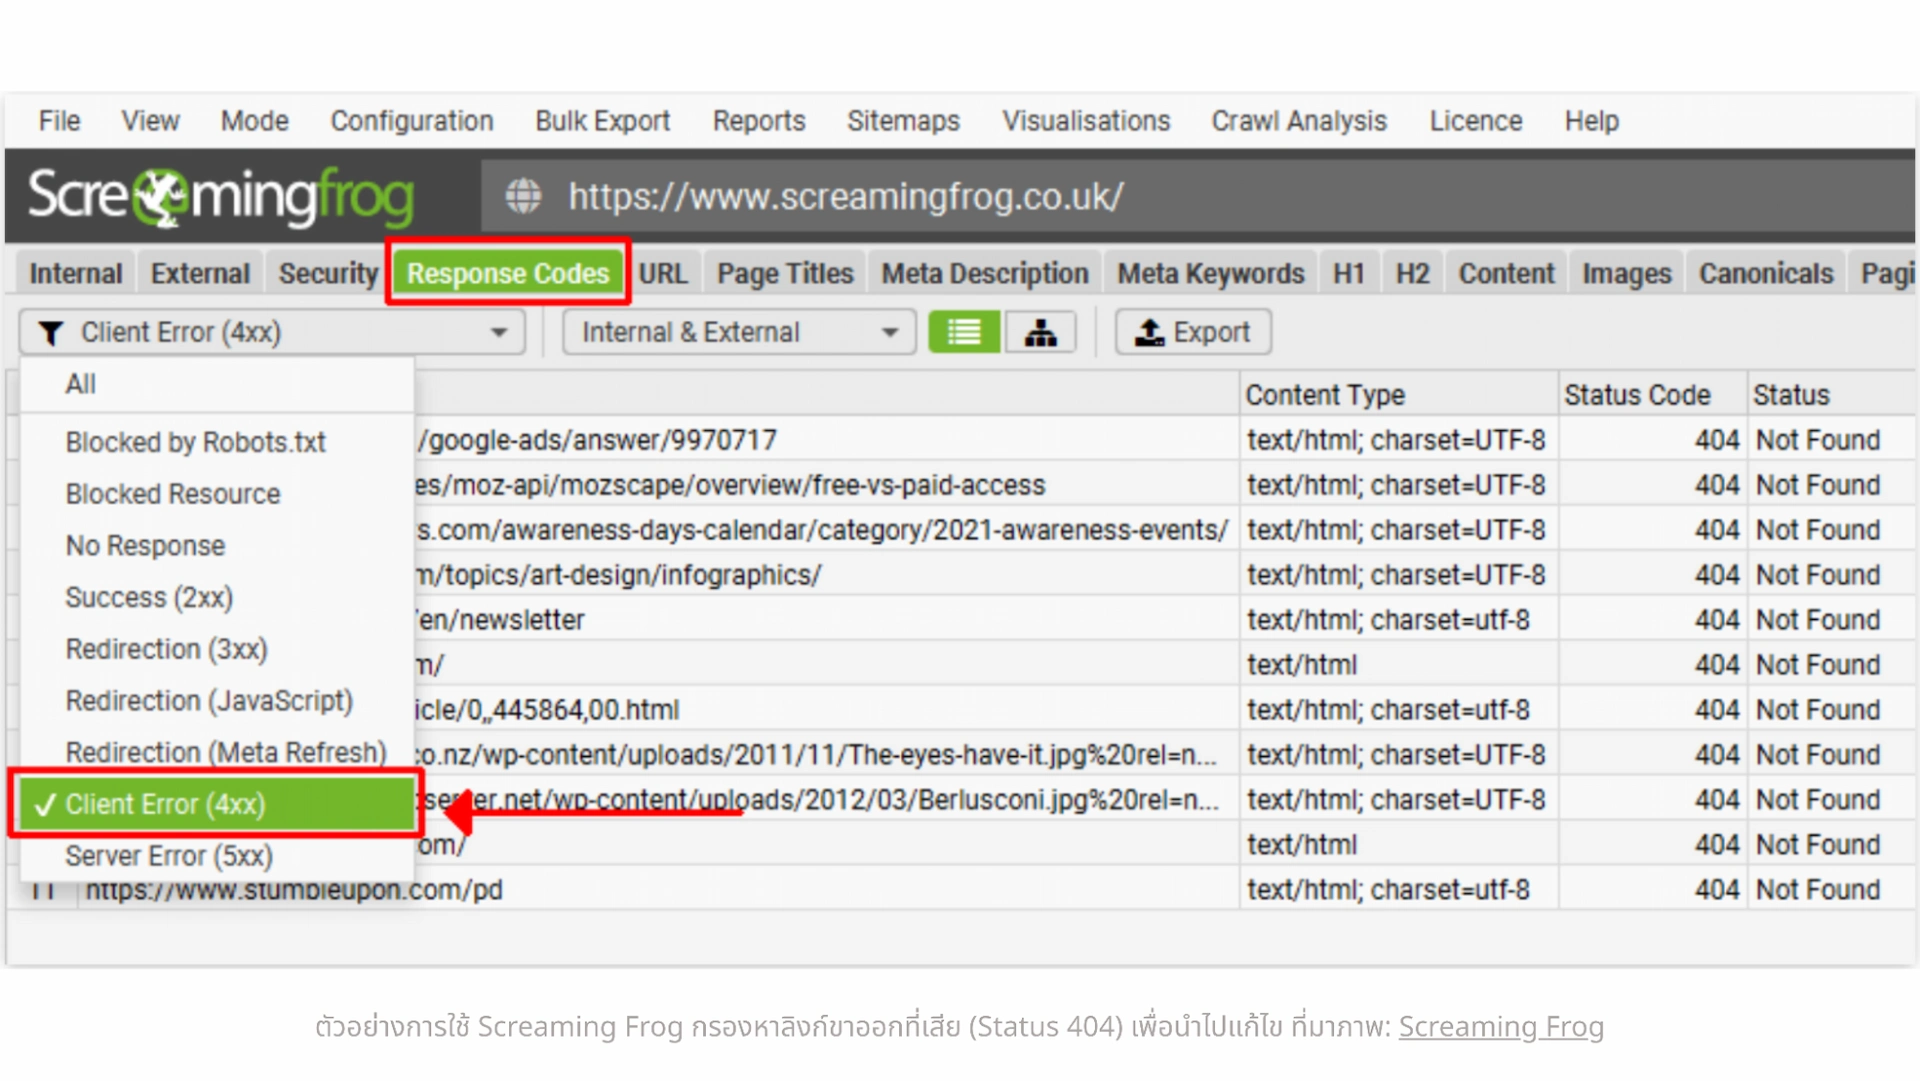Open the Help menu
Viewport: 1920px width, 1081px height.
pyautogui.click(x=1591, y=121)
